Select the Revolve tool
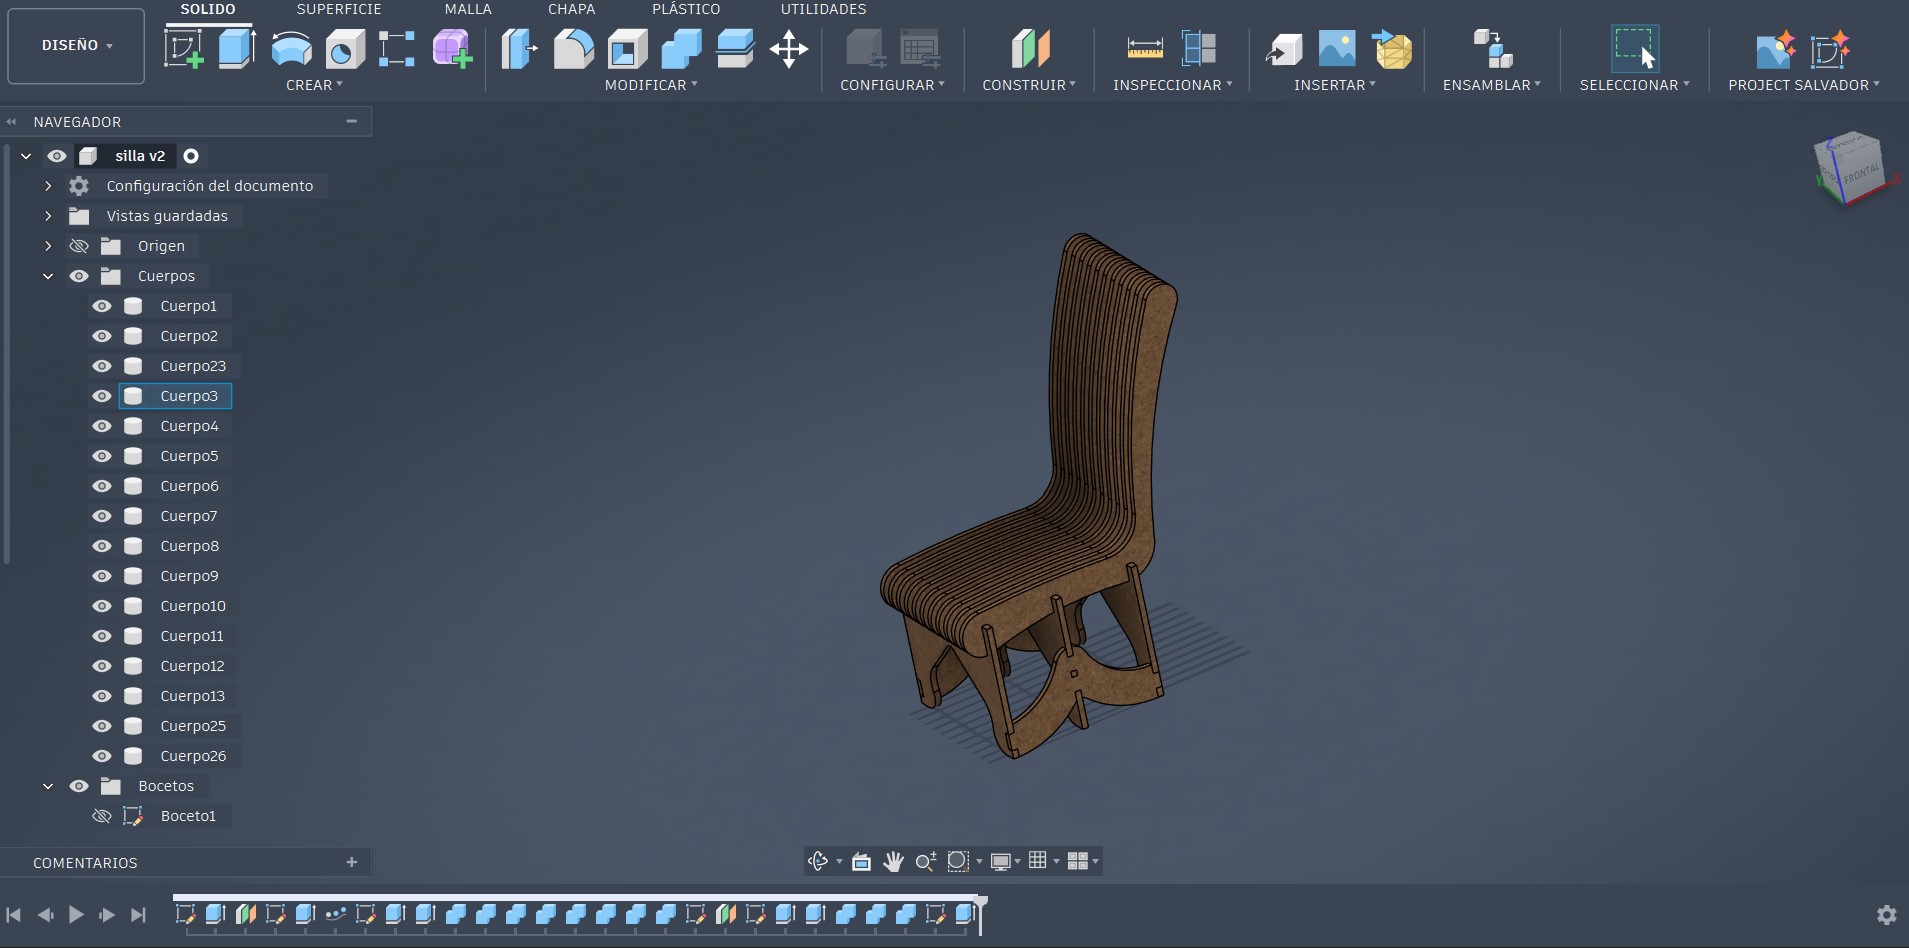The width and height of the screenshot is (1909, 948). [x=291, y=48]
